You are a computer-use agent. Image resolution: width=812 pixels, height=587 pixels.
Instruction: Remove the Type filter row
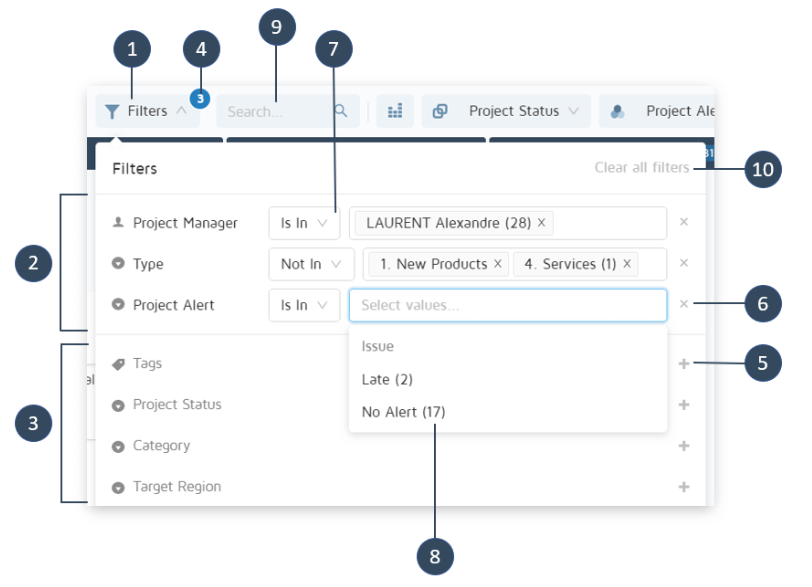click(x=684, y=264)
